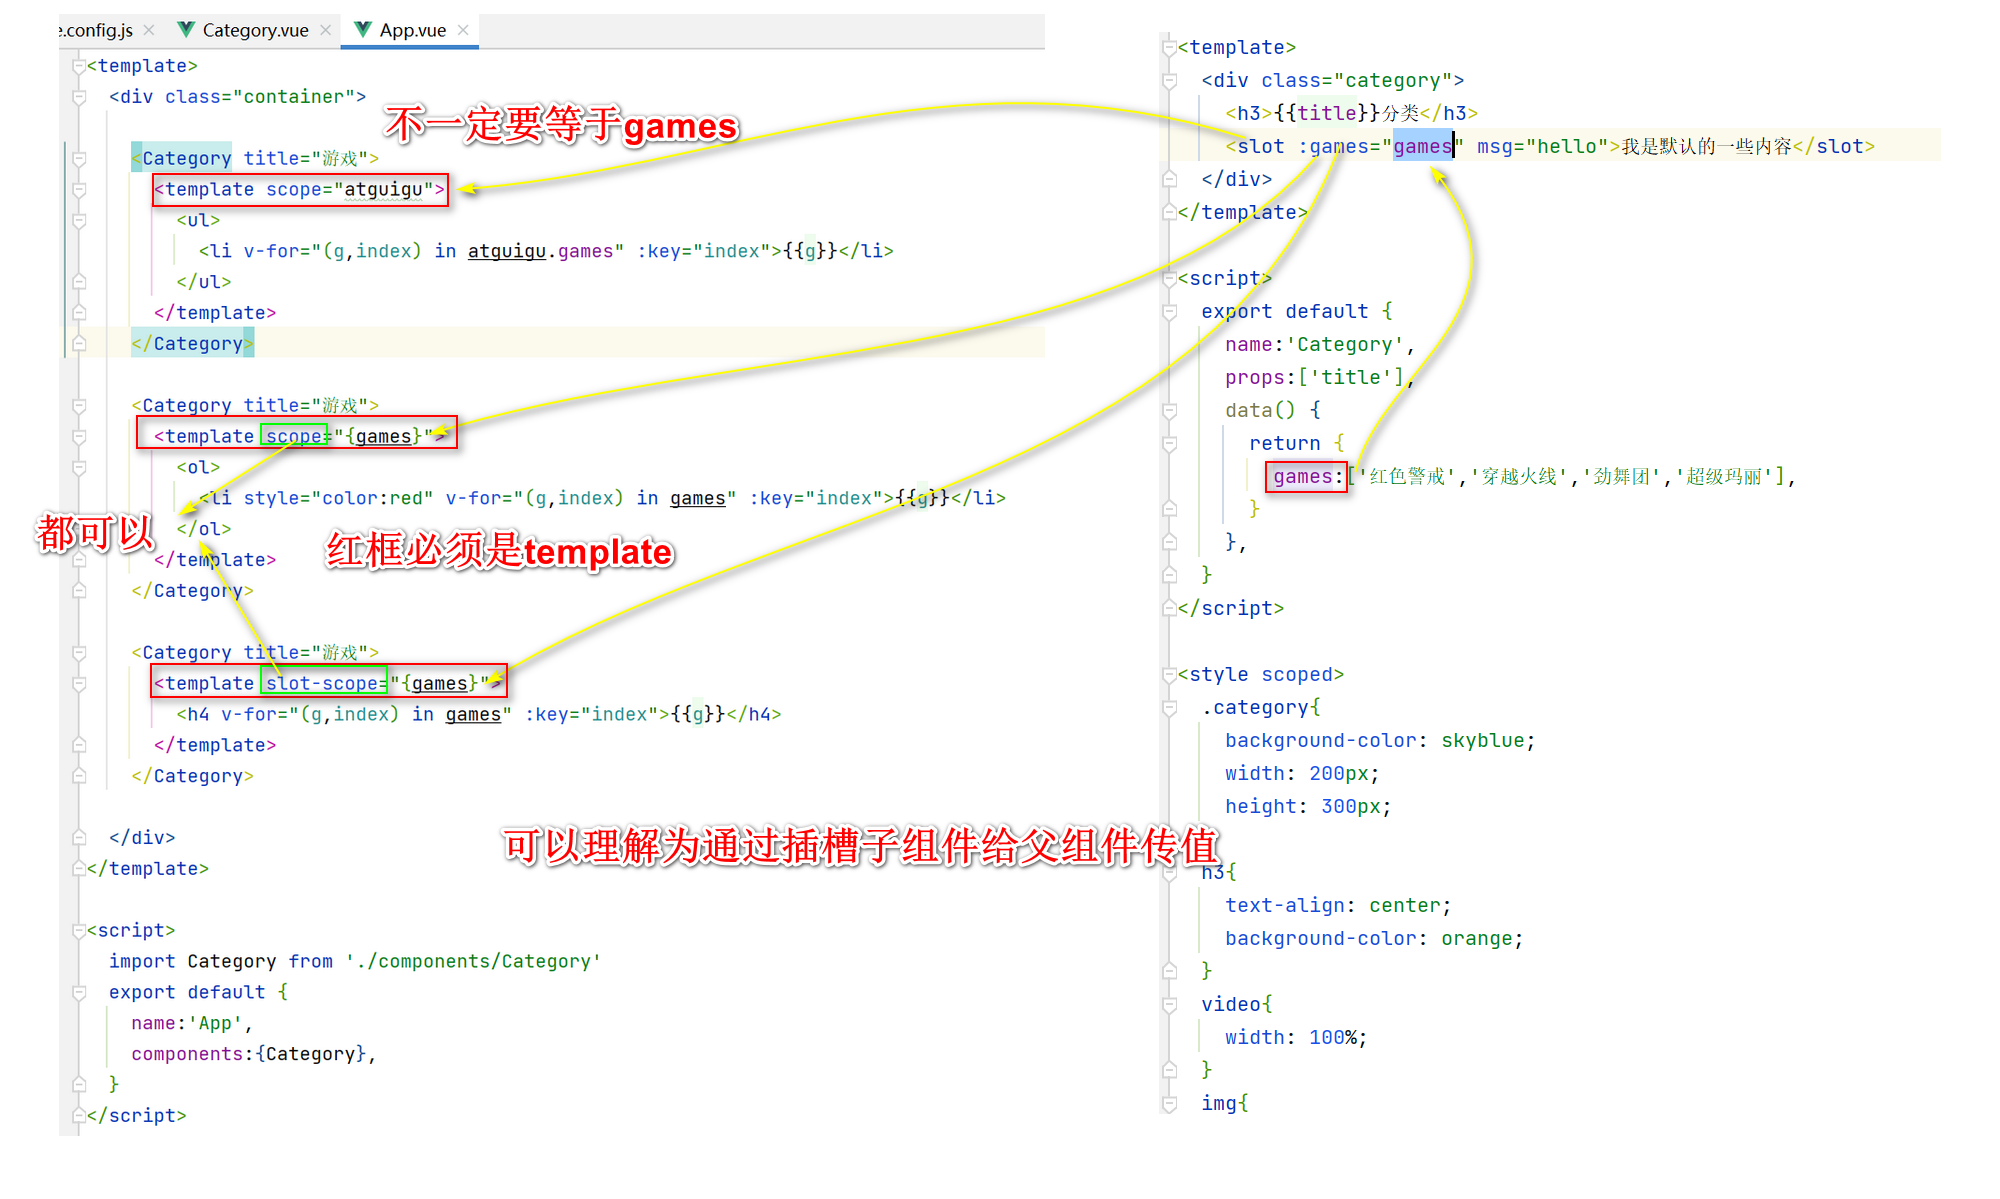Fold the export default block in Category.vue
Image resolution: width=2000 pixels, height=1199 pixels.
point(1169,312)
